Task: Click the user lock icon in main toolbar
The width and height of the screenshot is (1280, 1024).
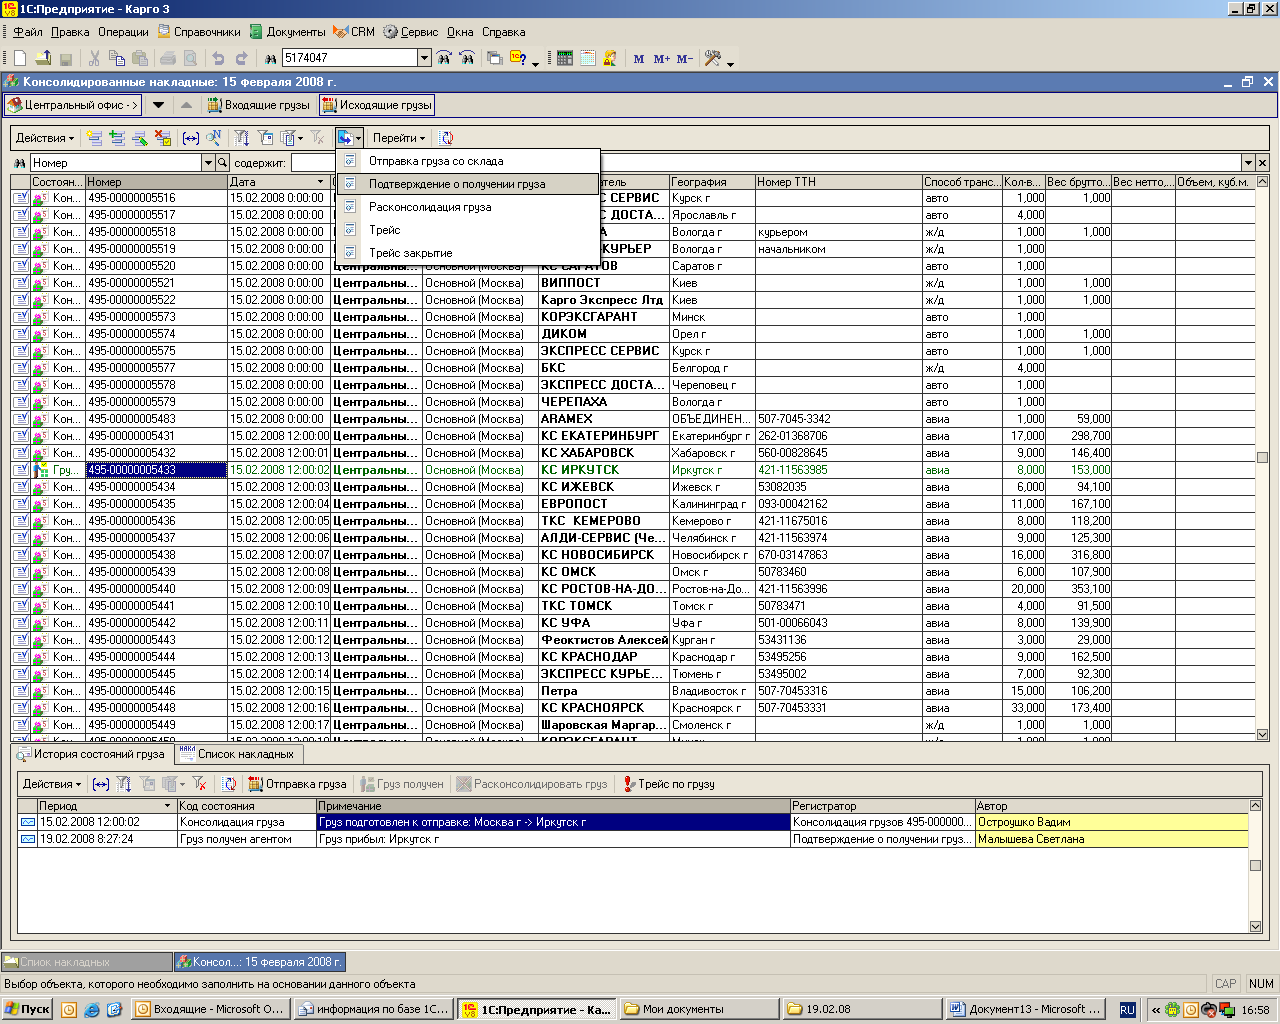Action: tap(610, 58)
